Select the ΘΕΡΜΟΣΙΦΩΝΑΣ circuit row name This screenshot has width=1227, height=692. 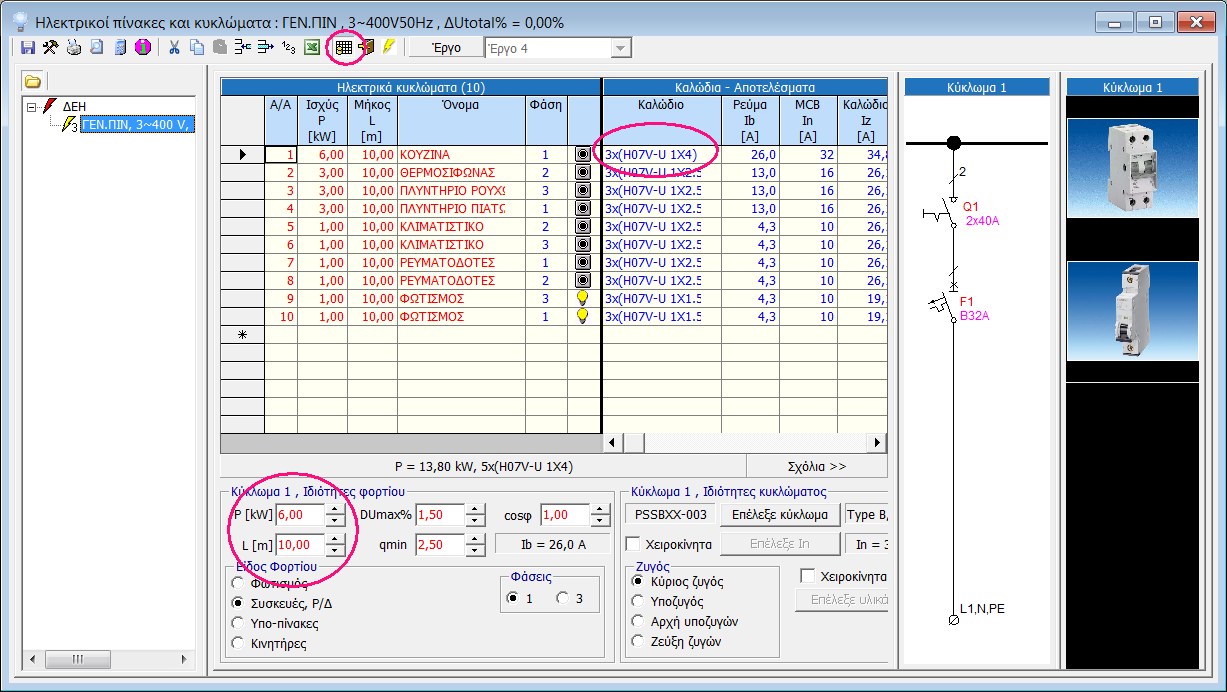pos(447,173)
